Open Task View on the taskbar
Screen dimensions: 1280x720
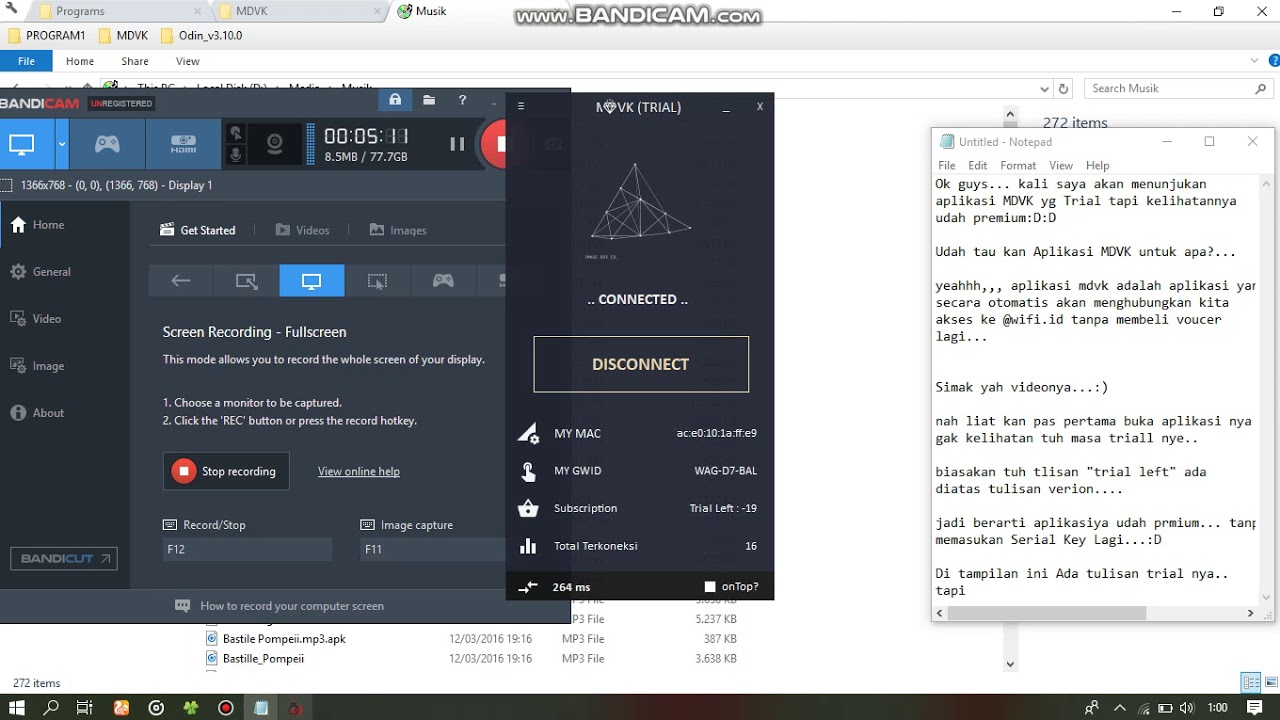[85, 707]
